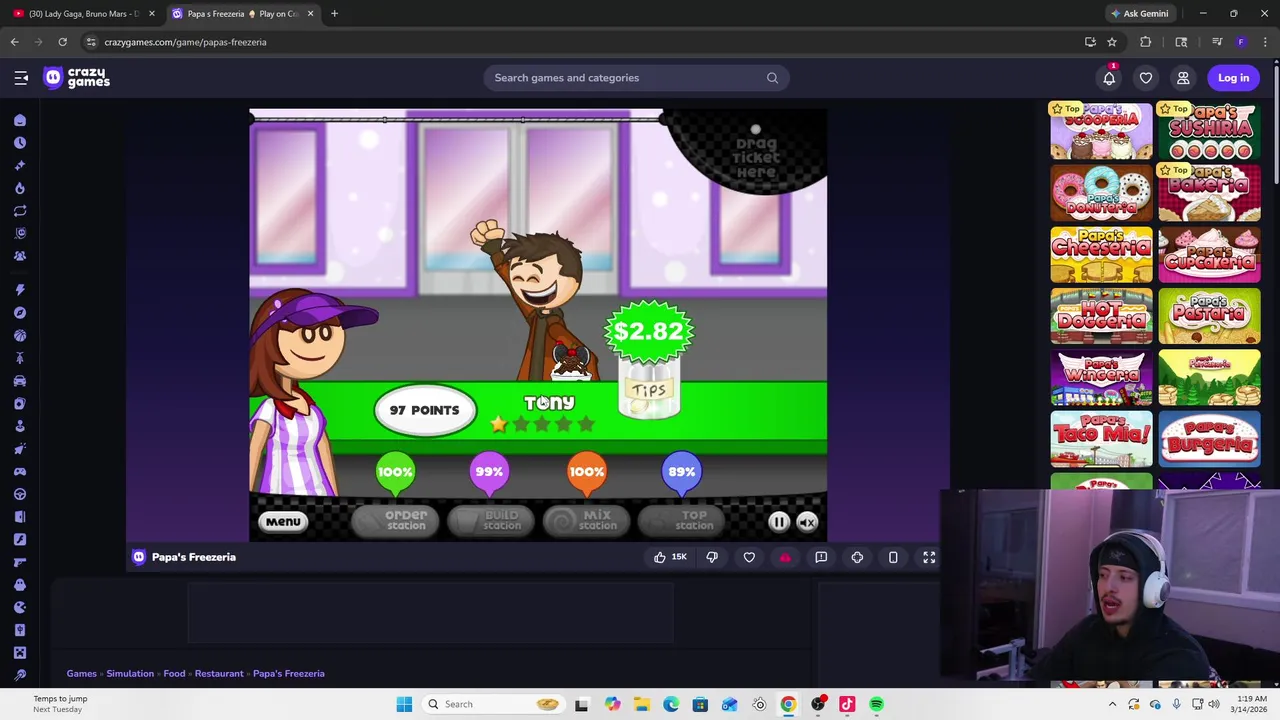Viewport: 1280px width, 720px height.
Task: Switch to the Lady Gaga YouTube tab
Action: pyautogui.click(x=83, y=13)
